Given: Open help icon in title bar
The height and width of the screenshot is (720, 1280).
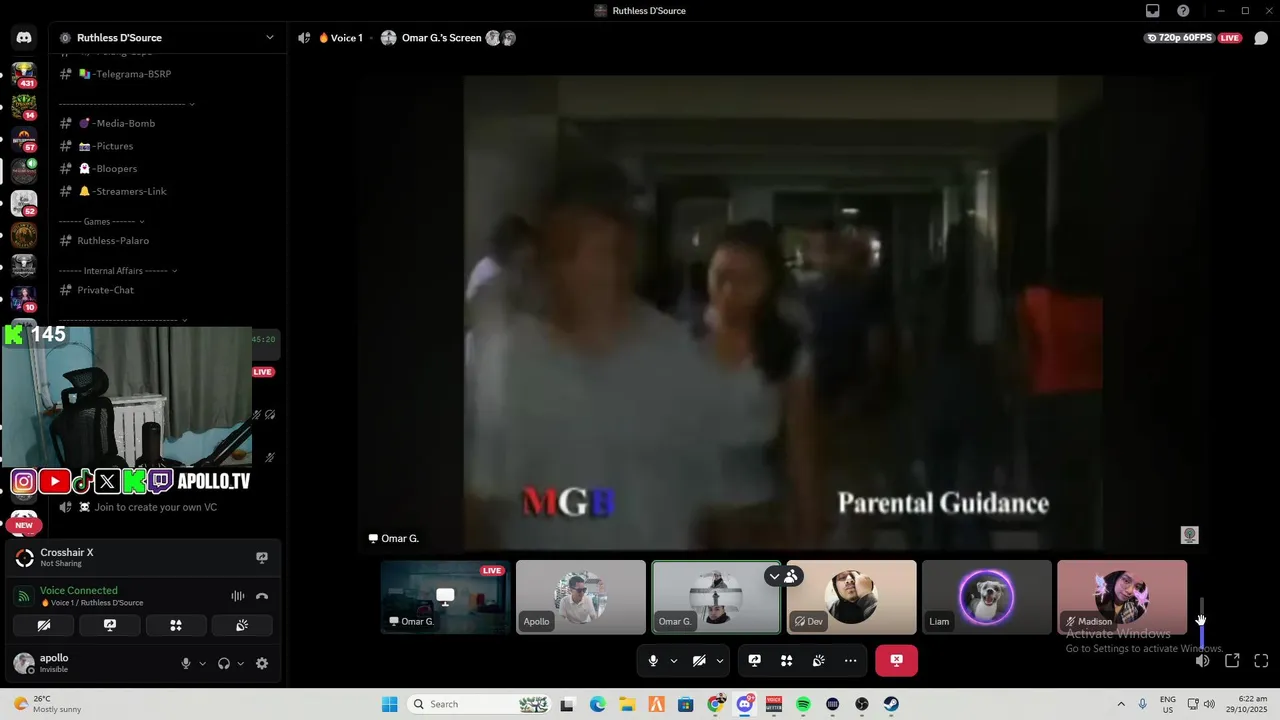Looking at the screenshot, I should [1184, 11].
